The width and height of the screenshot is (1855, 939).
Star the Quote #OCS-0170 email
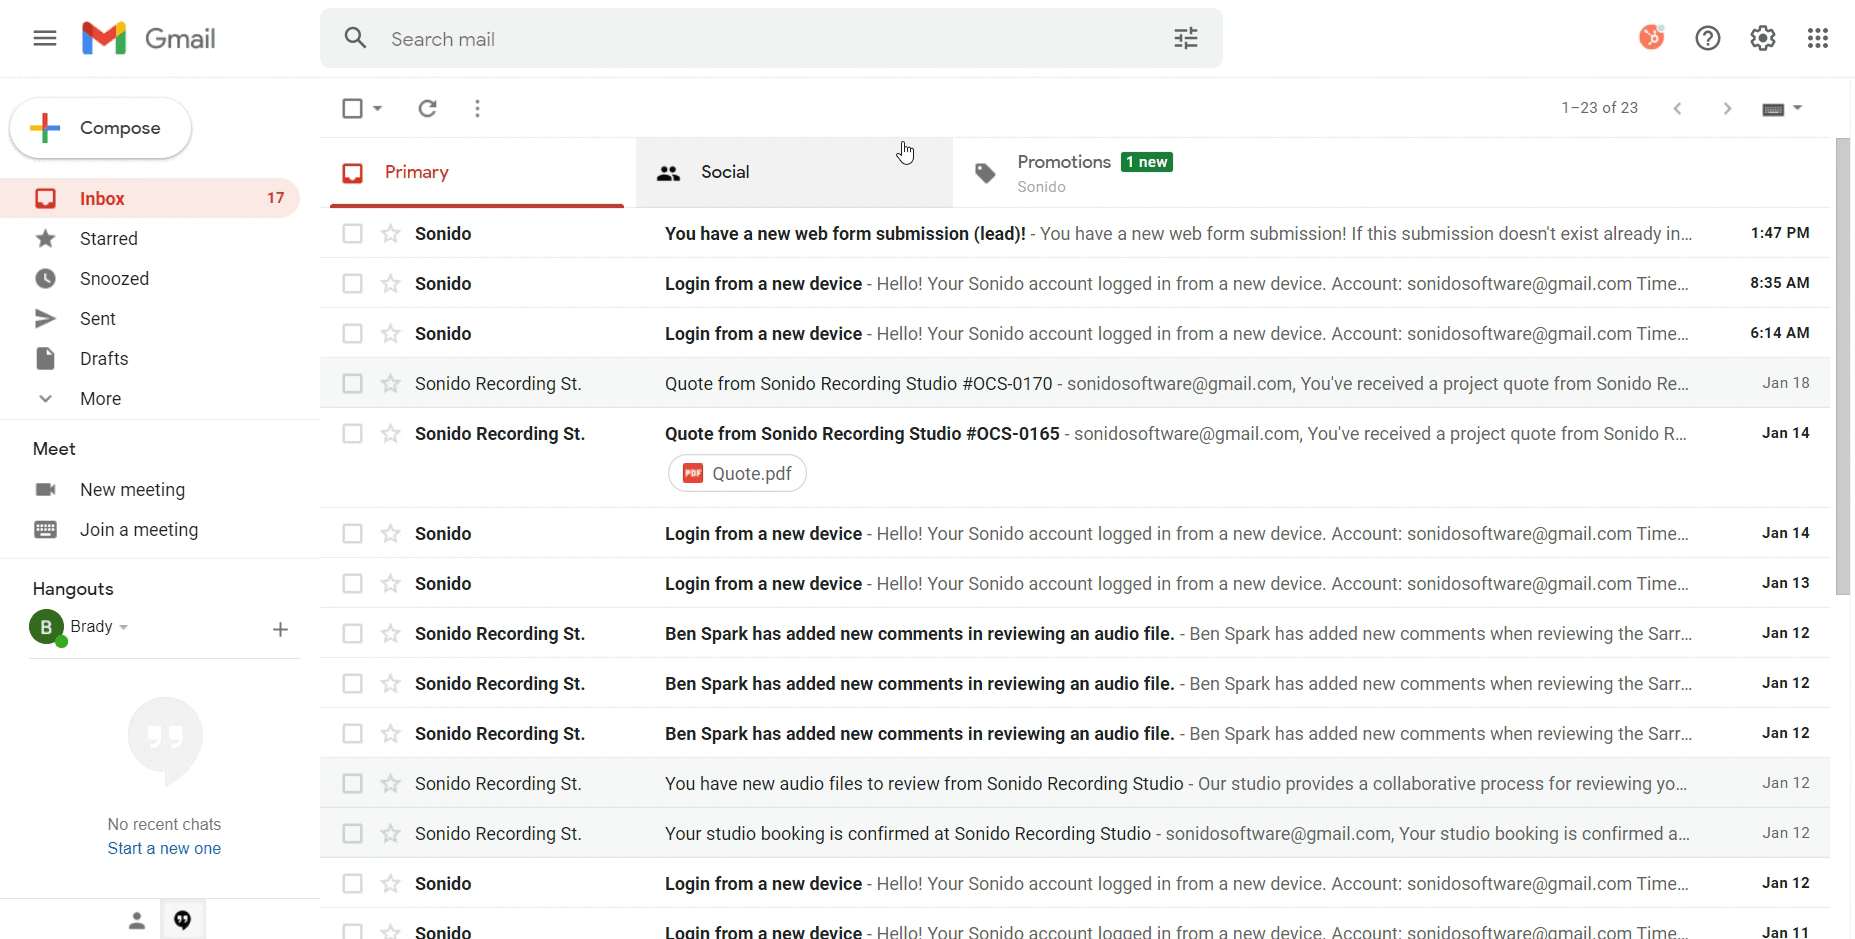[x=391, y=383]
